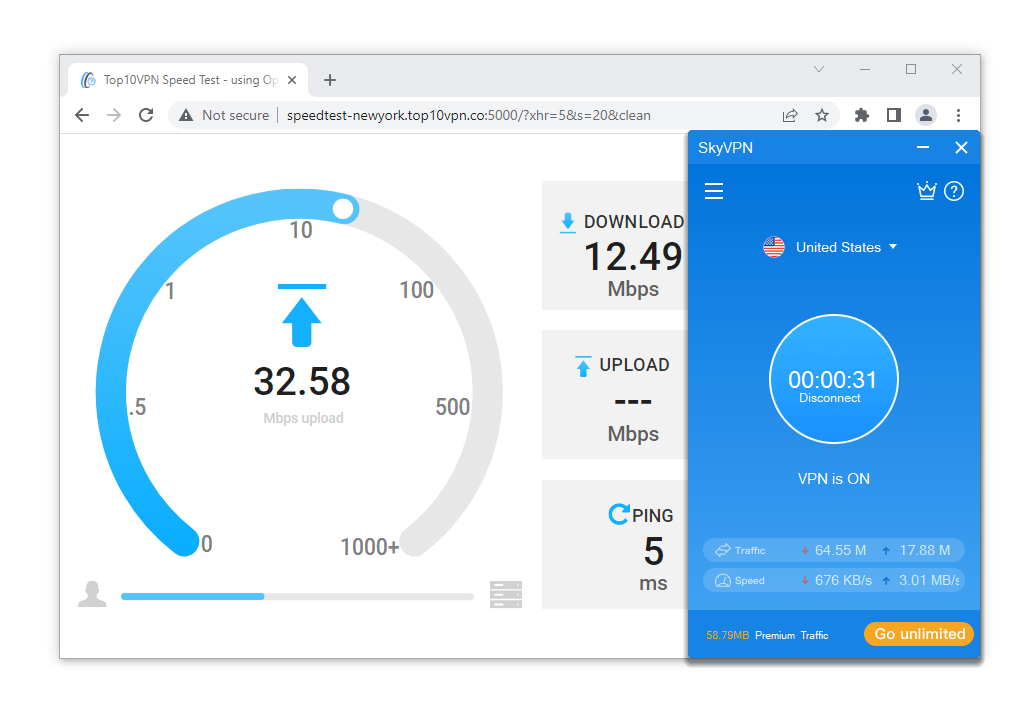This screenshot has width=1029, height=705.
Task: Open the SkyVPN hamburger menu
Action: (714, 190)
